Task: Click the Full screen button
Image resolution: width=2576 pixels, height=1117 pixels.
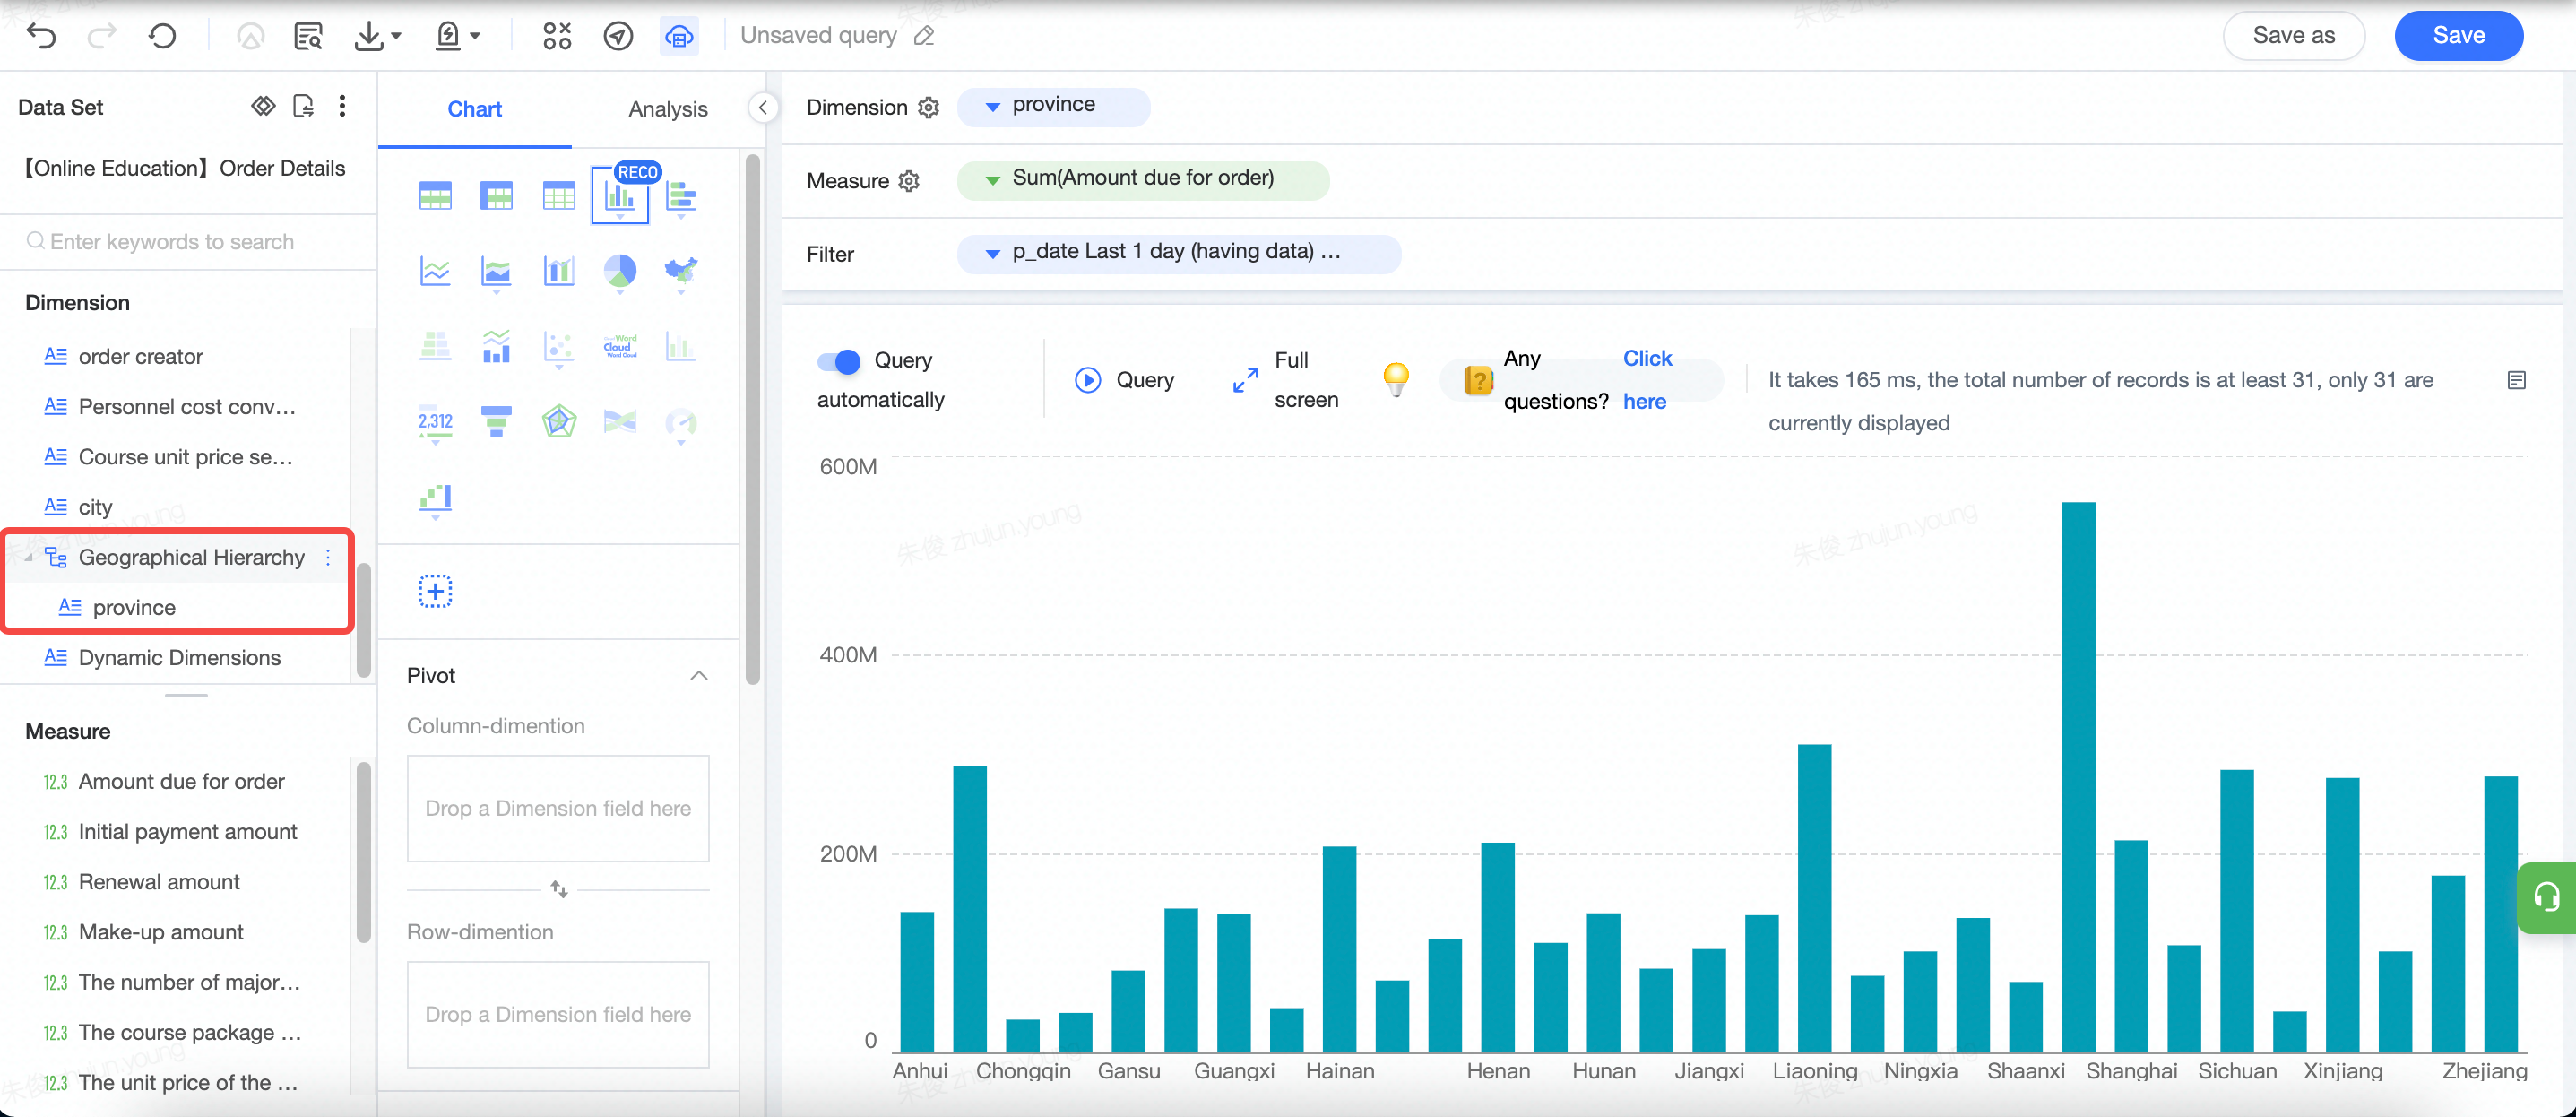Action: tap(1285, 380)
